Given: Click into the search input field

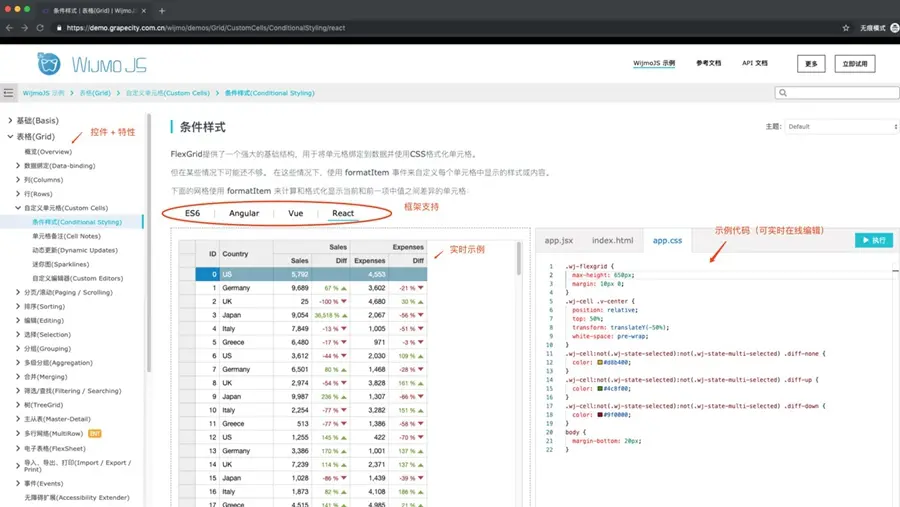Looking at the screenshot, I should [837, 92].
